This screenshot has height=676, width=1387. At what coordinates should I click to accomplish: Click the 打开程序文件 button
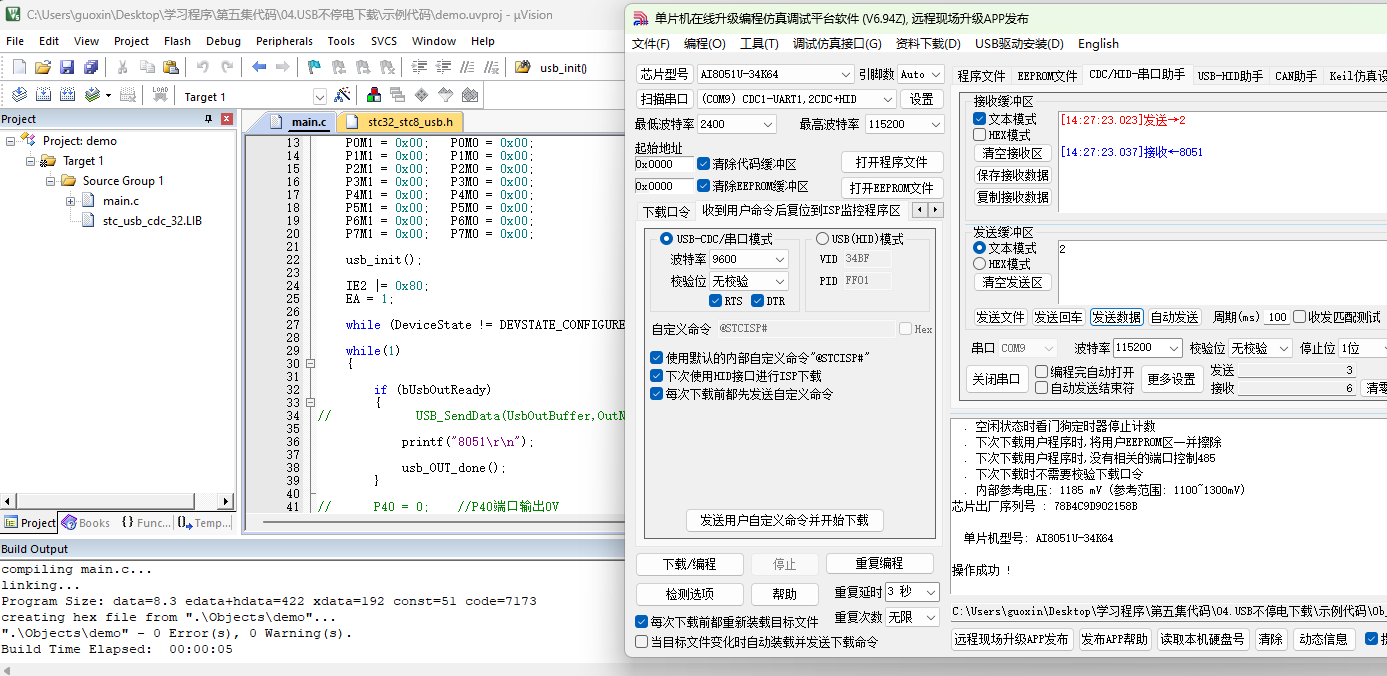pyautogui.click(x=891, y=162)
